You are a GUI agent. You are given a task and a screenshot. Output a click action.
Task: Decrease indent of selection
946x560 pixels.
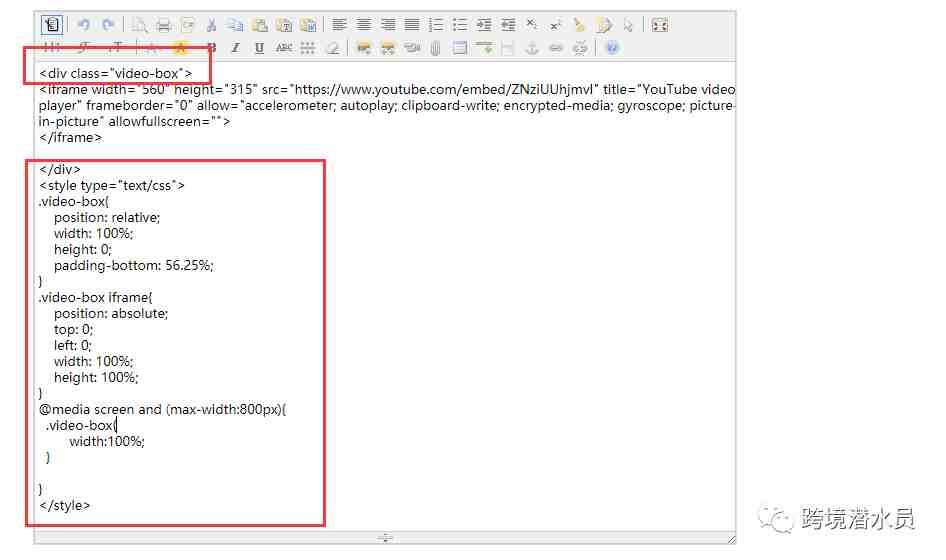point(508,25)
